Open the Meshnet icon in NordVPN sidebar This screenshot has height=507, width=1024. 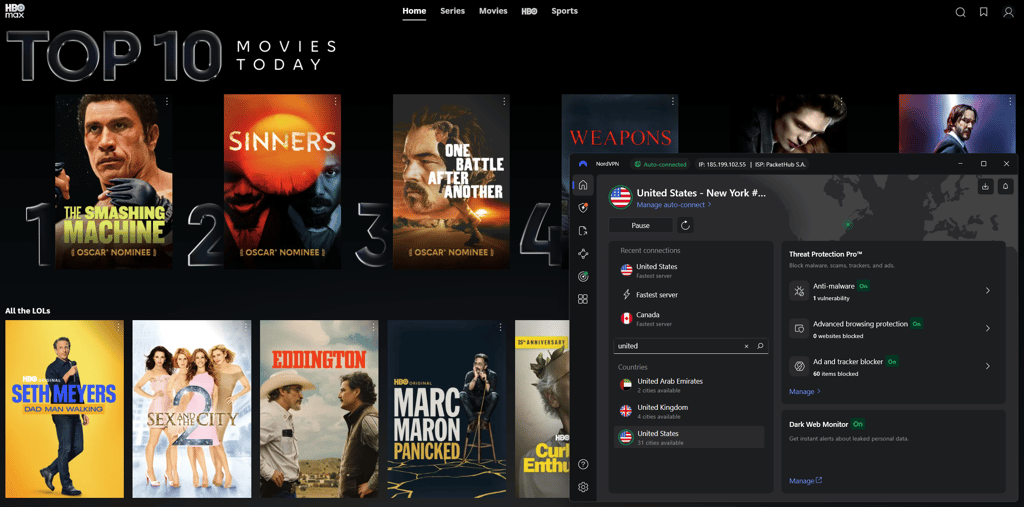tap(583, 254)
